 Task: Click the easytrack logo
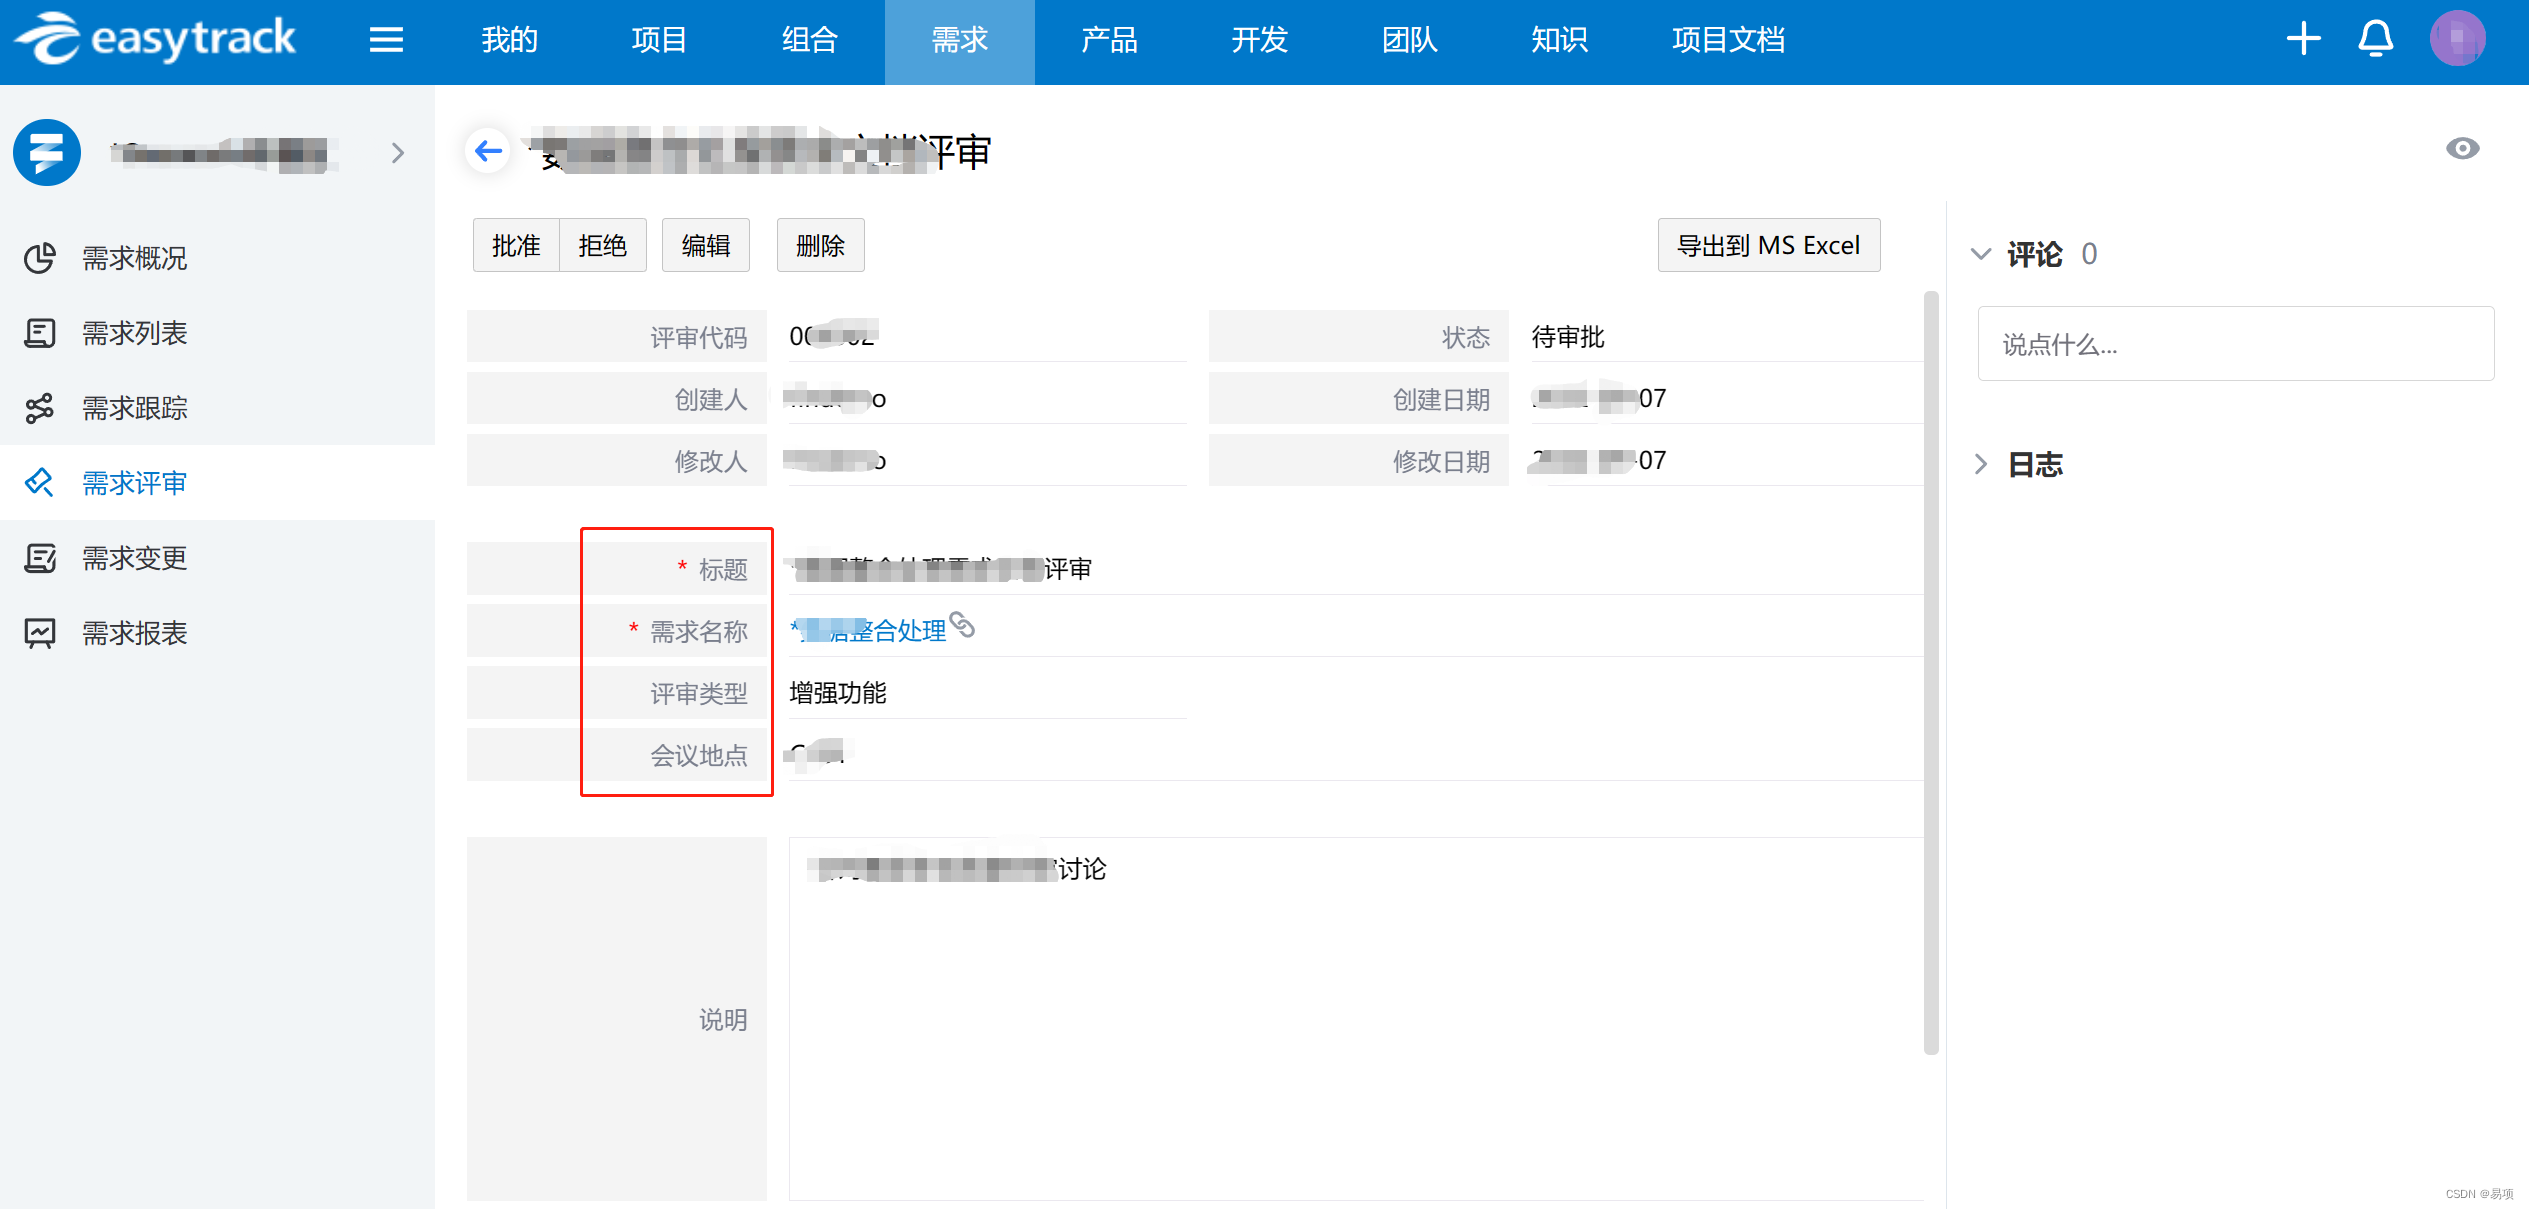coord(156,39)
